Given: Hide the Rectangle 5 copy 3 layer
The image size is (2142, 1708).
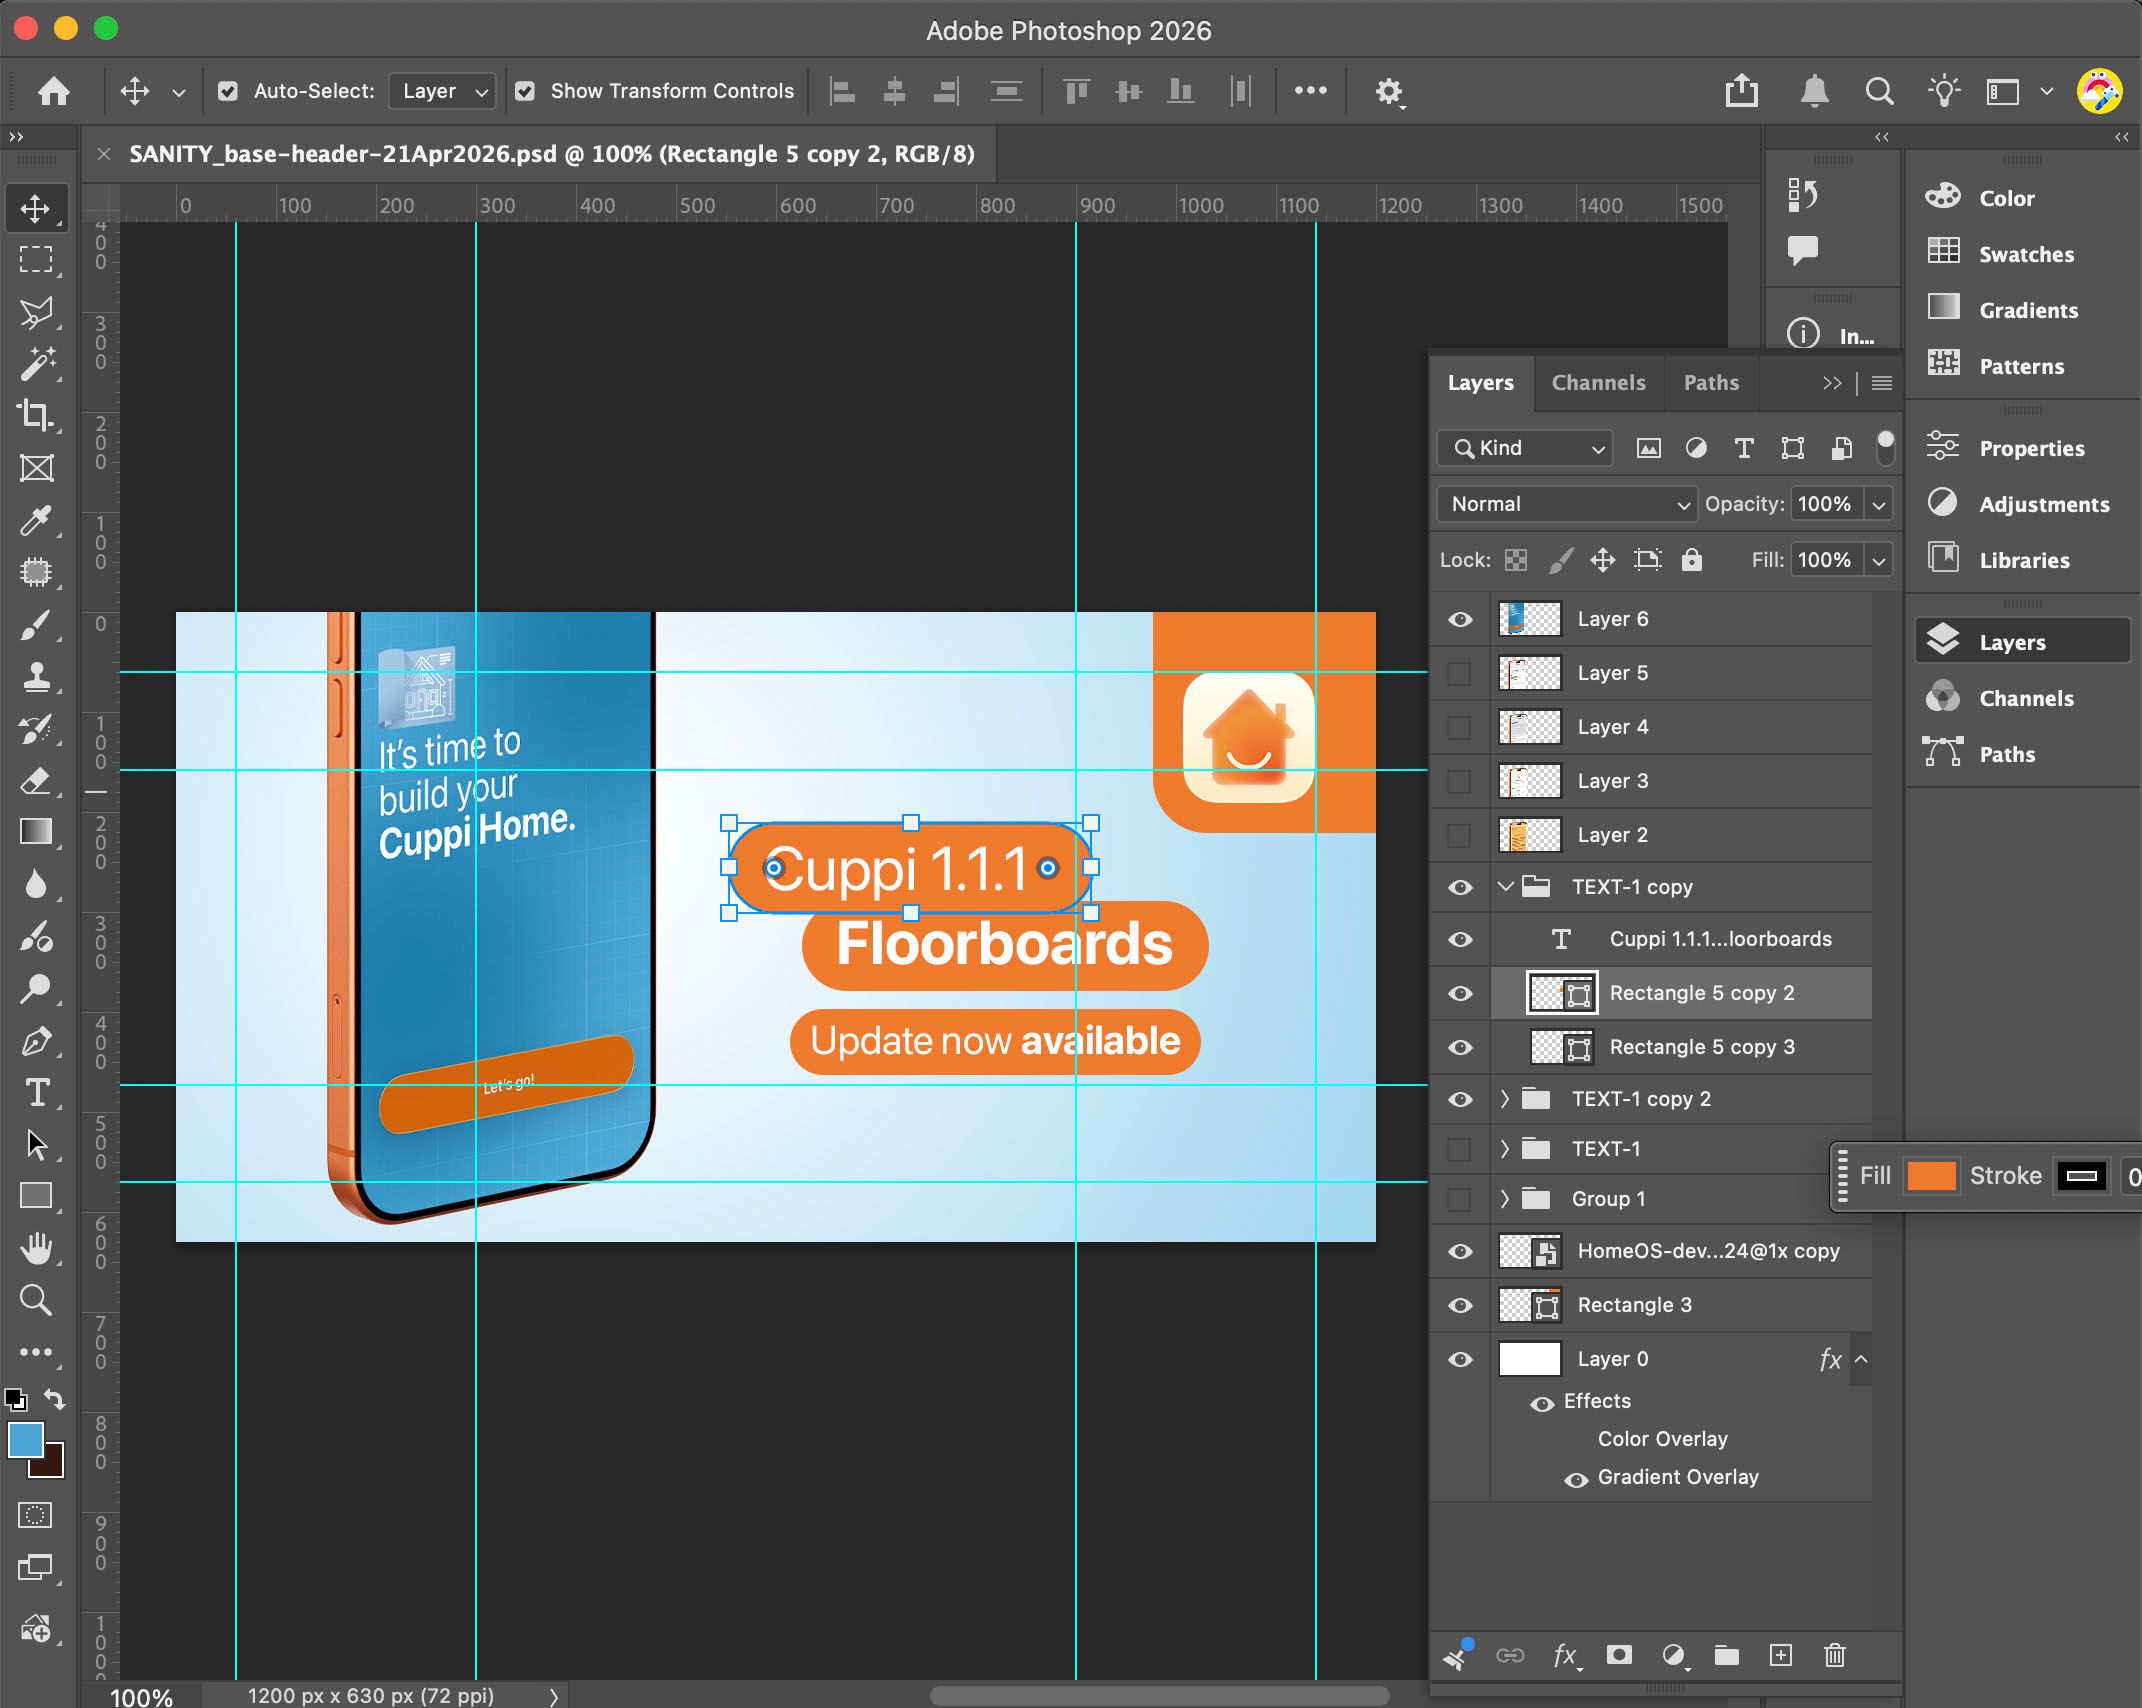Looking at the screenshot, I should [x=1460, y=1047].
